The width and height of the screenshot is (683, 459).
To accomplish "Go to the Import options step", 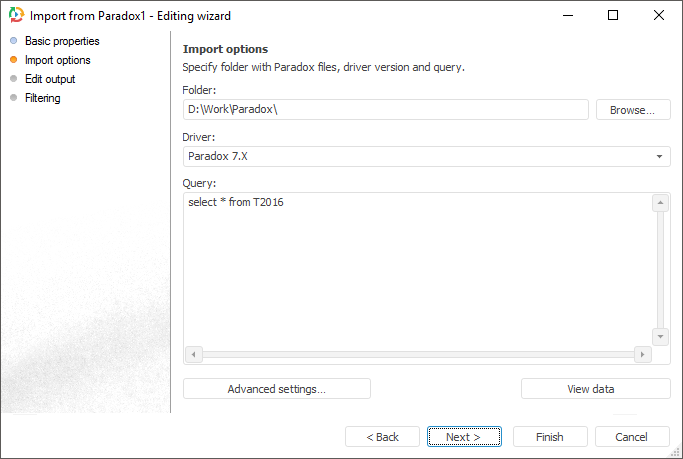I will 57,60.
